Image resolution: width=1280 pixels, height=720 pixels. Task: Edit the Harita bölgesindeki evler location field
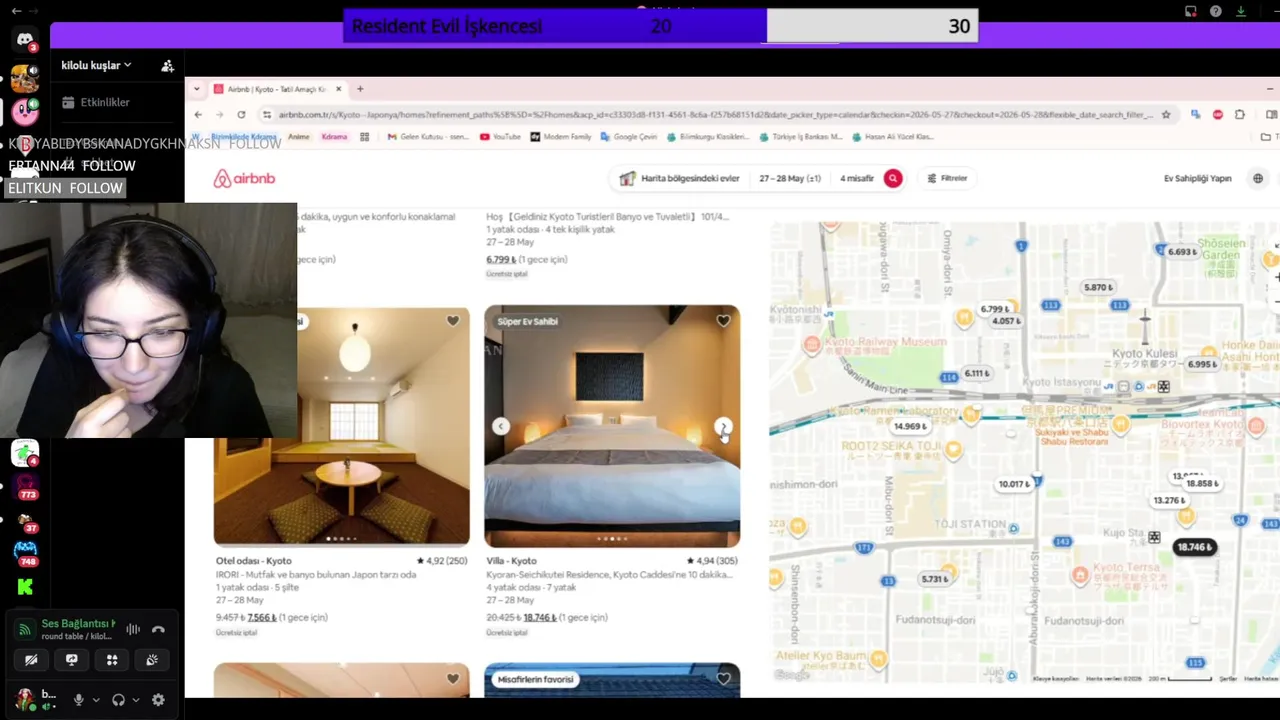coord(680,178)
